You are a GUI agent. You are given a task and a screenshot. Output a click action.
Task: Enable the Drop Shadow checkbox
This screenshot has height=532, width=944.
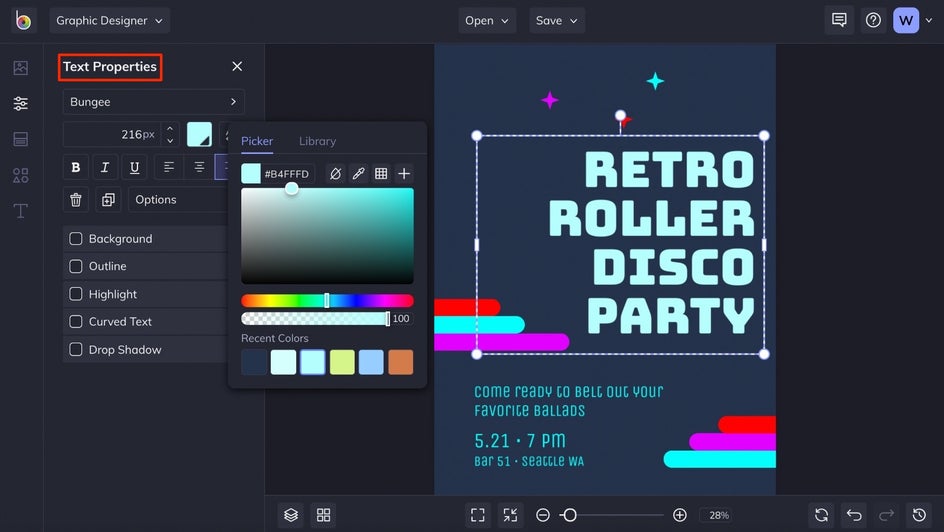(x=76, y=350)
